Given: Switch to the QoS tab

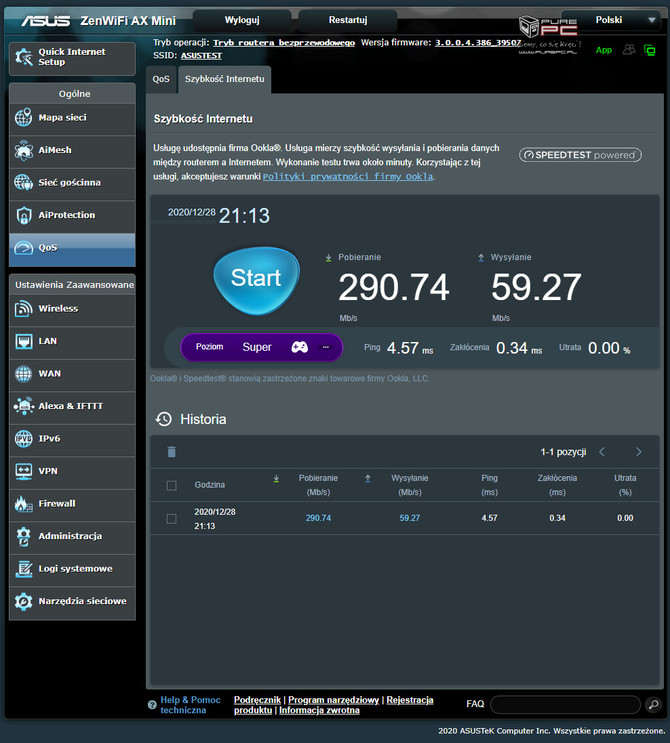Looking at the screenshot, I should pyautogui.click(x=161, y=79).
